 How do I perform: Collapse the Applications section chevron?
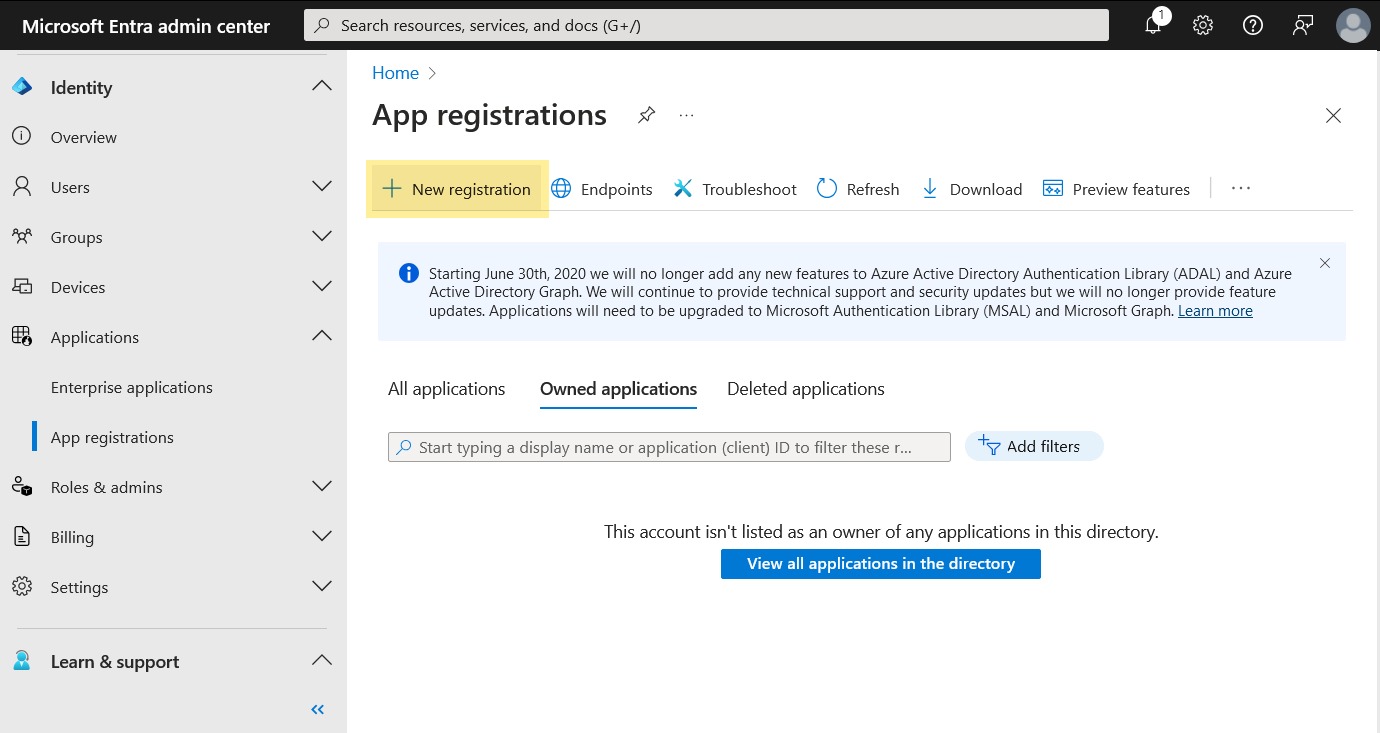coord(322,336)
